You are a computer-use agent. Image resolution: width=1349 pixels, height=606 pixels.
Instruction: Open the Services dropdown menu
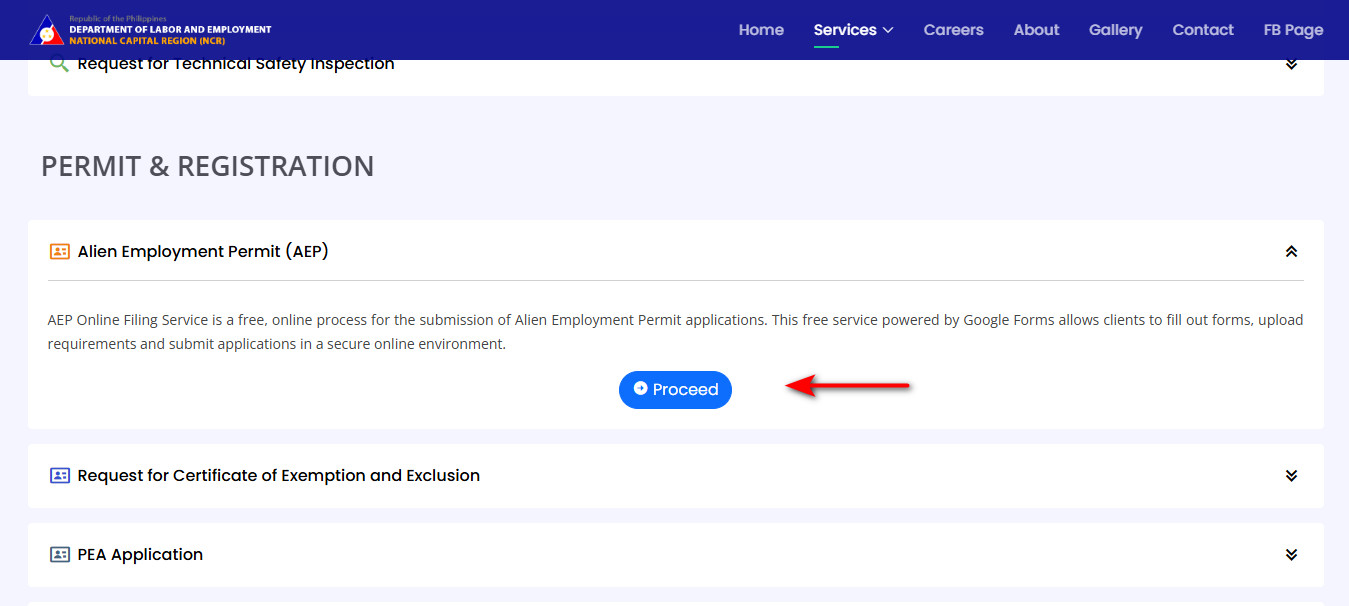pyautogui.click(x=852, y=29)
